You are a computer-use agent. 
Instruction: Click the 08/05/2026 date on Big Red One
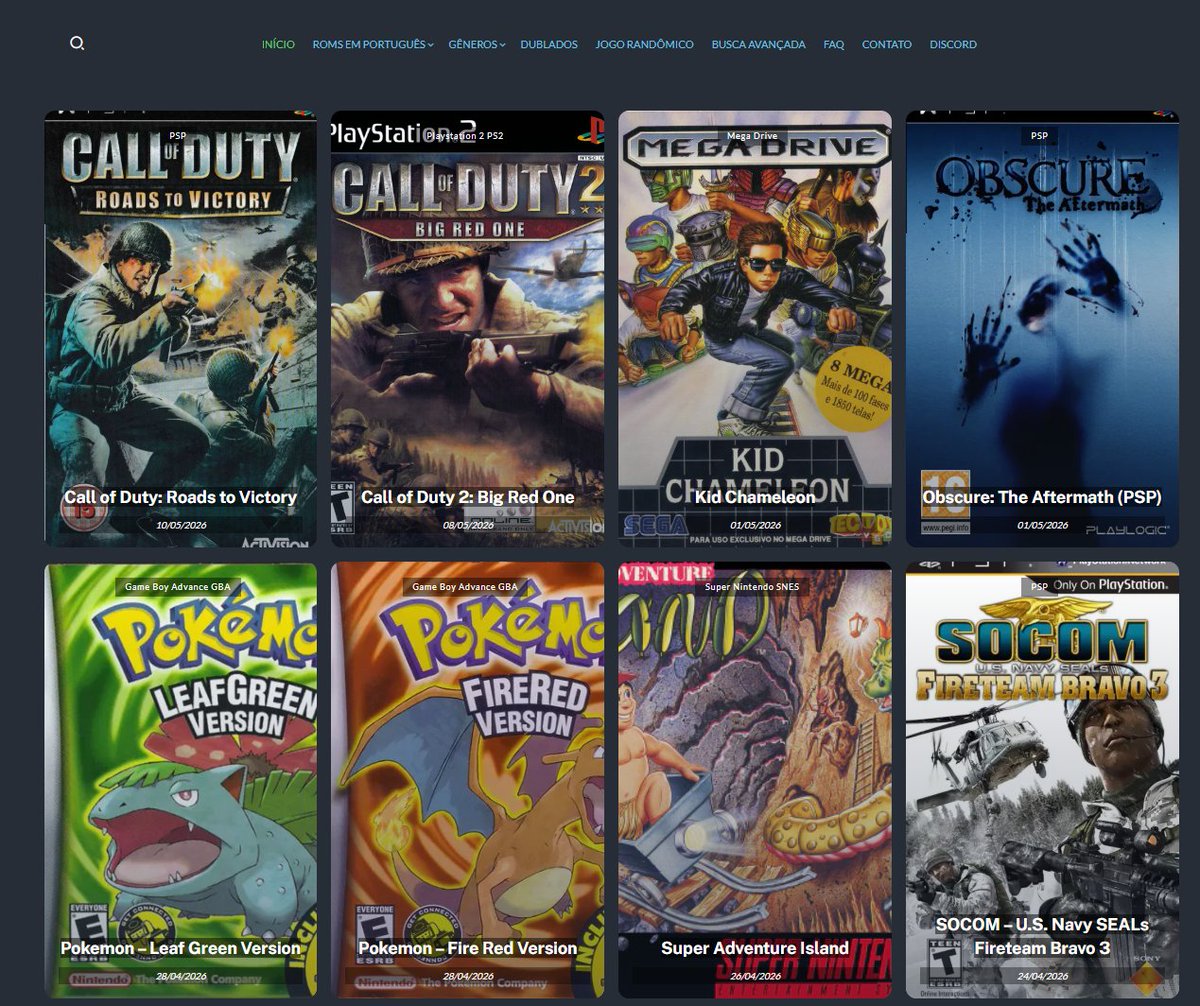coord(468,525)
